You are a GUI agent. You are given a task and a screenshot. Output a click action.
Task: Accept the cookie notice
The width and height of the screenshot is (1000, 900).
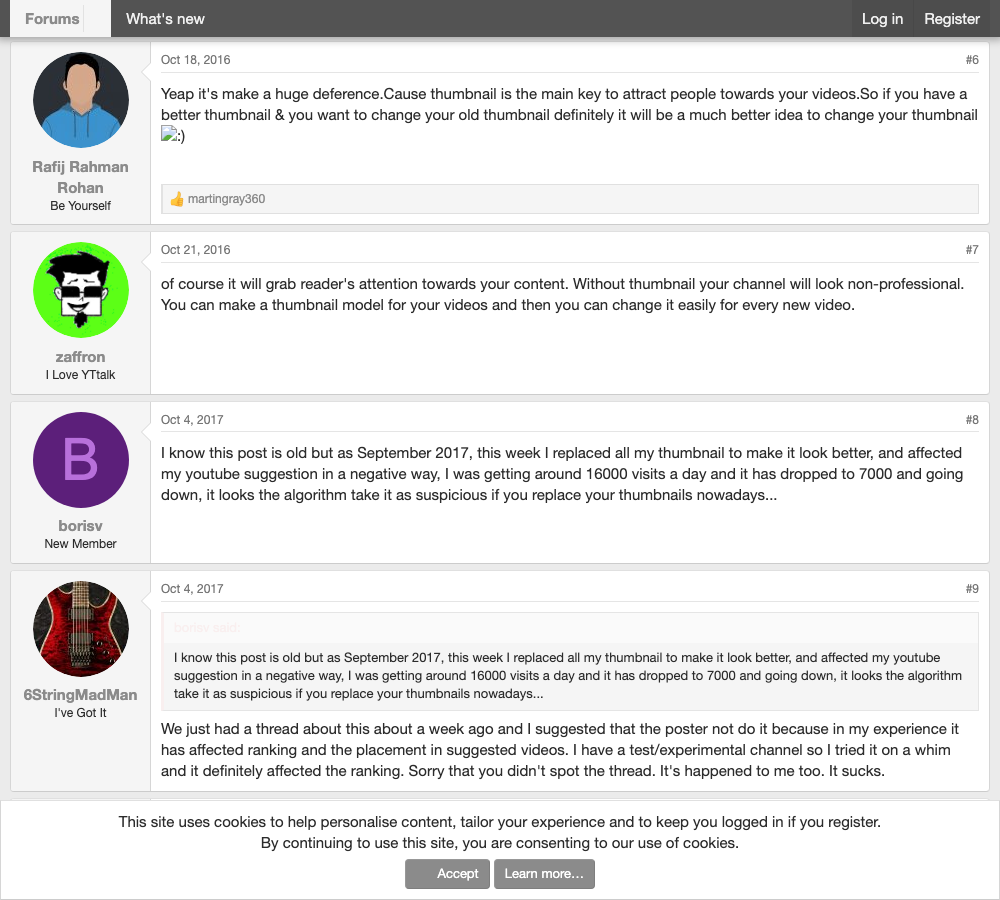pos(447,874)
